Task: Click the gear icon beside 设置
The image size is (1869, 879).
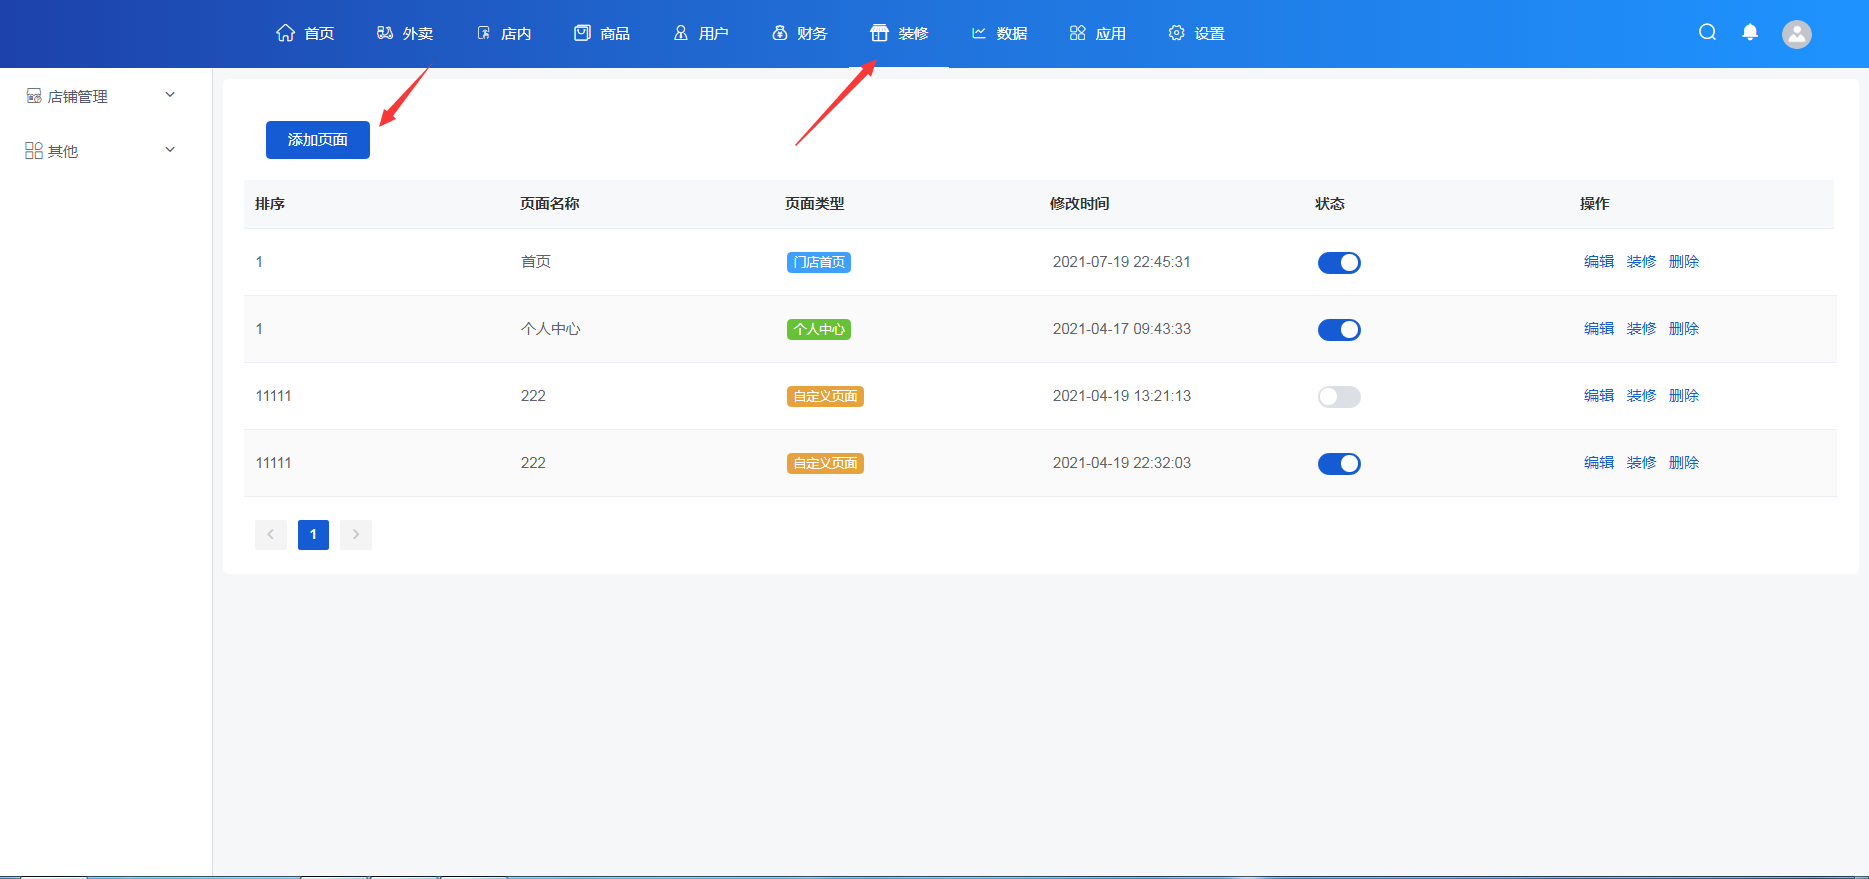Action: [1176, 33]
